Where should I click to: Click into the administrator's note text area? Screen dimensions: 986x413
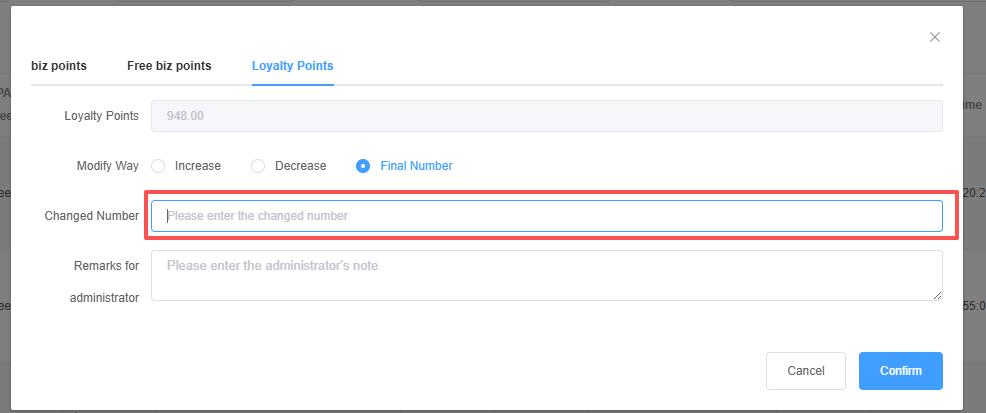[x=546, y=275]
